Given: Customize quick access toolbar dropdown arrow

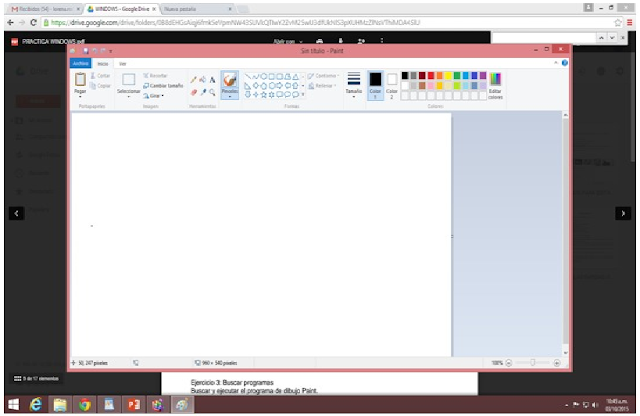Looking at the screenshot, I should [x=111, y=51].
